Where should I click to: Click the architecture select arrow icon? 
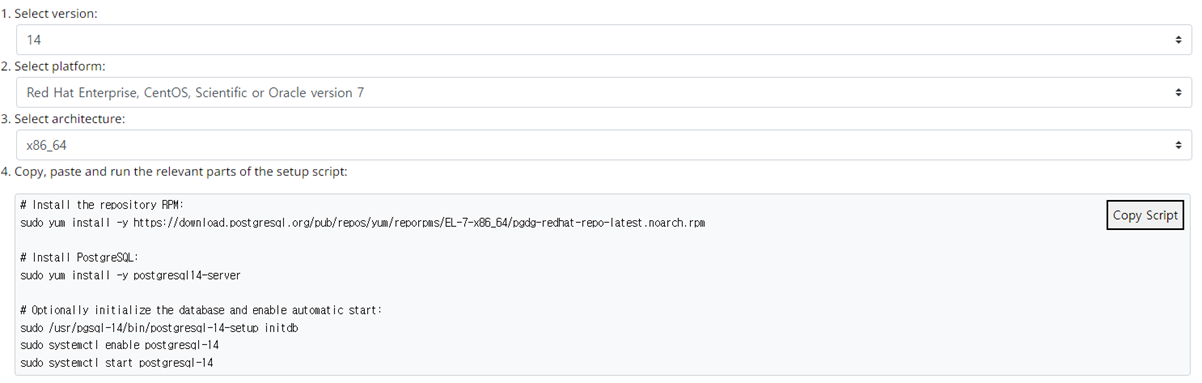[x=1178, y=145]
